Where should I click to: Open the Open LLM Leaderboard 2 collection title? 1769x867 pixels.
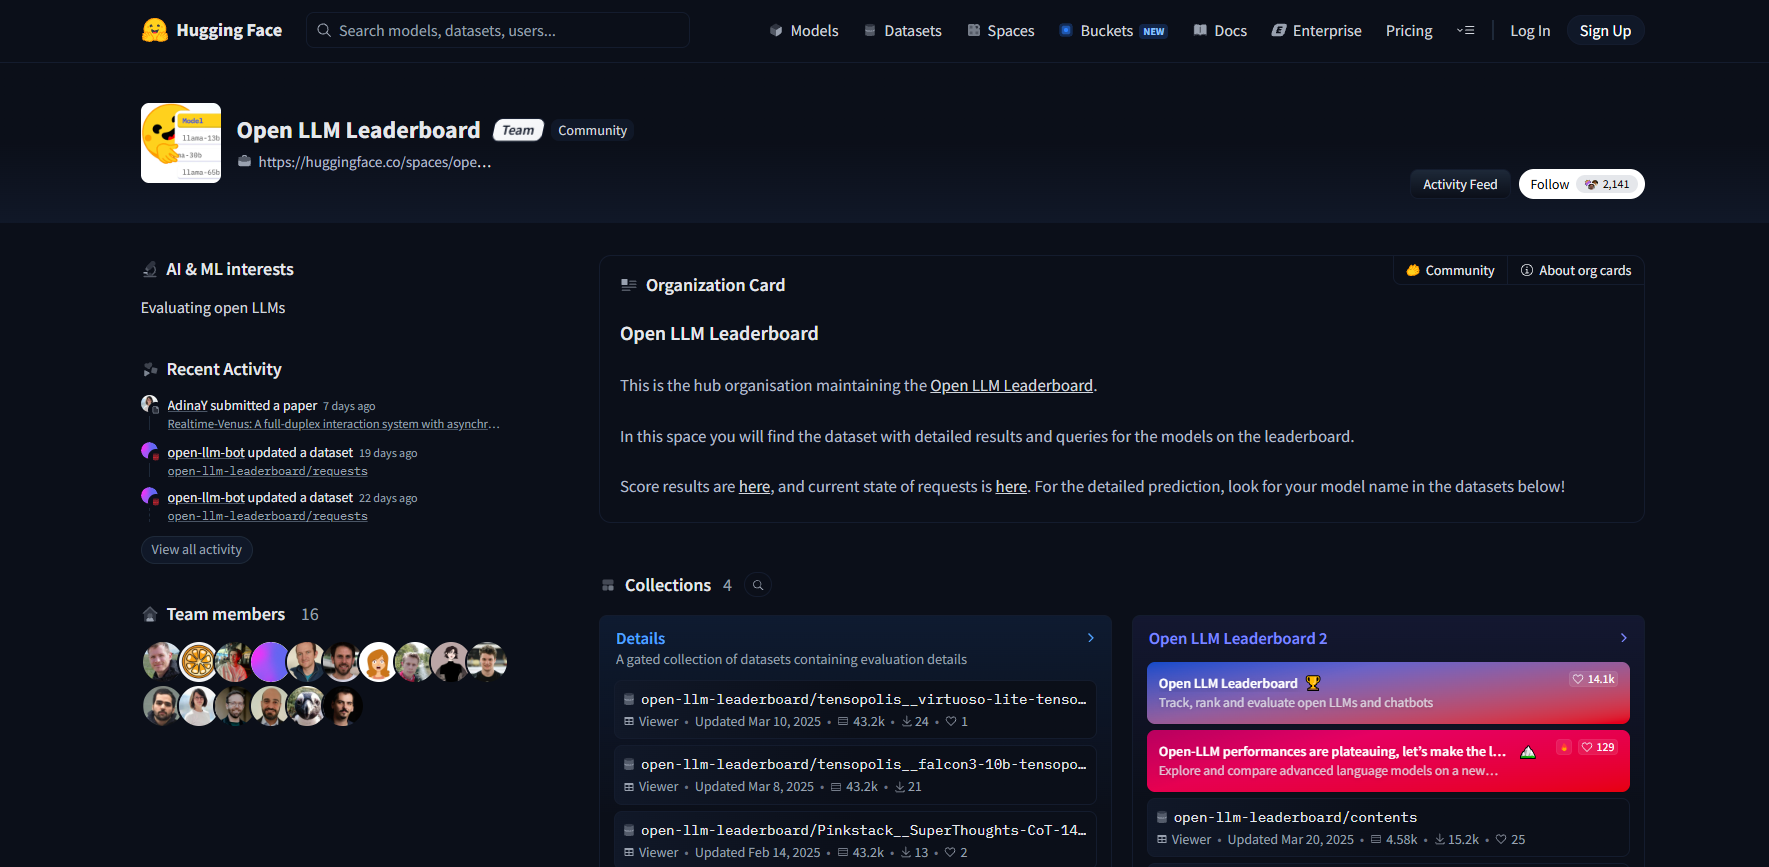coord(1238,638)
